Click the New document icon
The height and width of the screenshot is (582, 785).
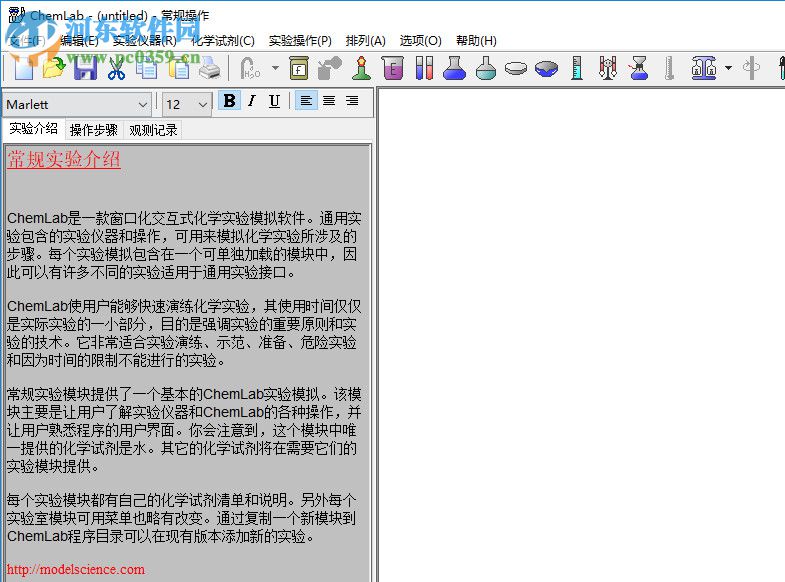[x=24, y=69]
